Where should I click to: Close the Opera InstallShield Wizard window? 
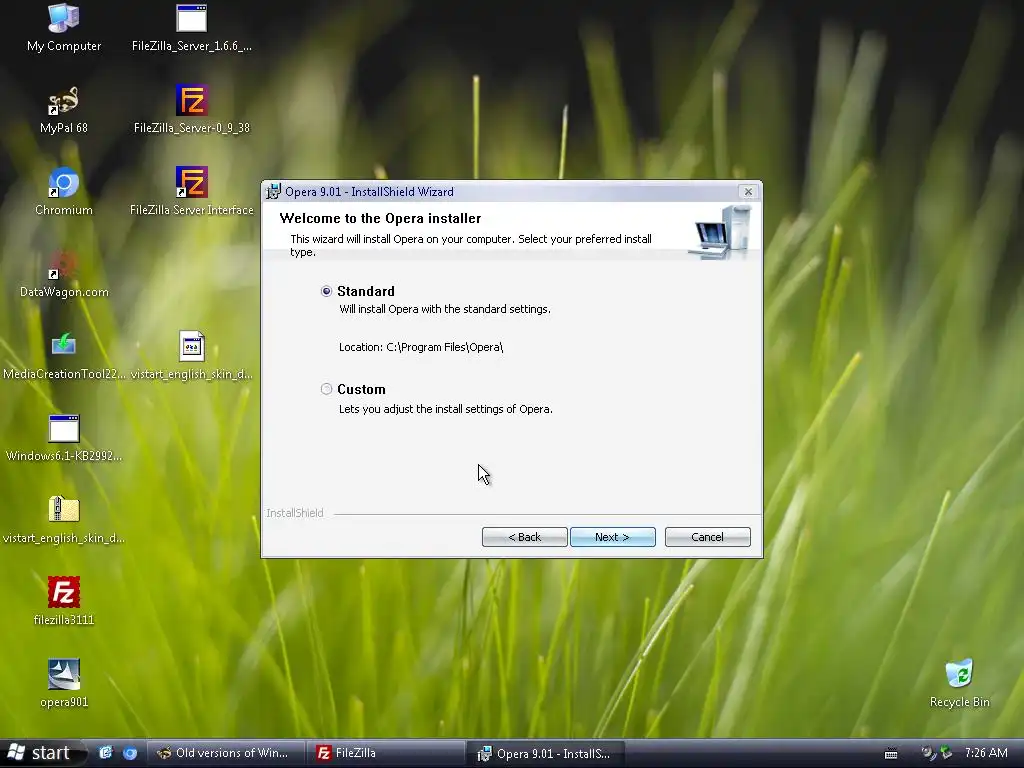748,191
